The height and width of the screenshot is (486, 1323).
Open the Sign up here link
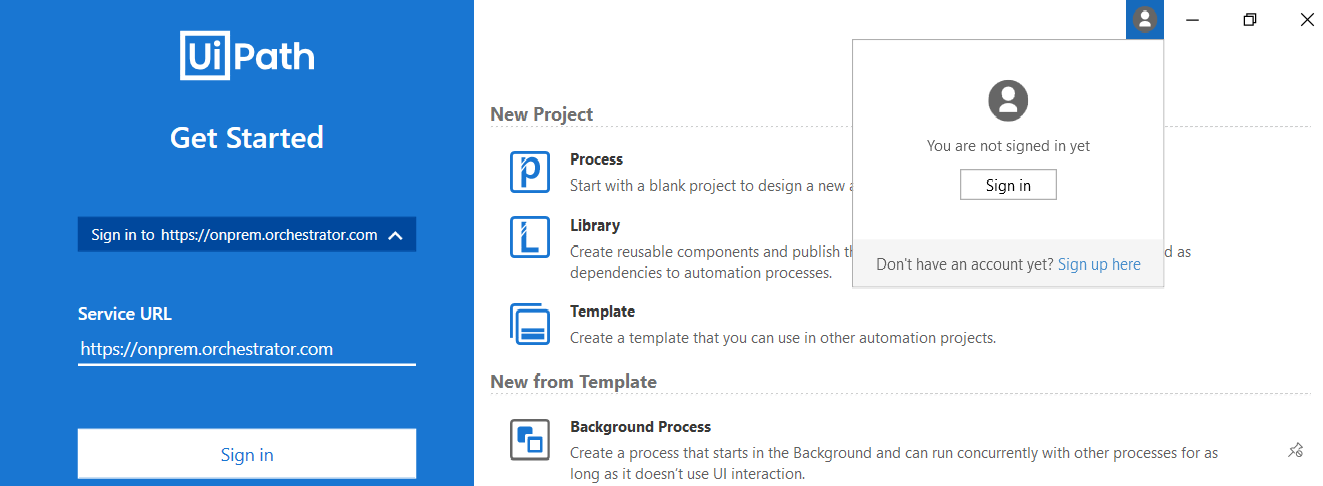click(x=1099, y=265)
